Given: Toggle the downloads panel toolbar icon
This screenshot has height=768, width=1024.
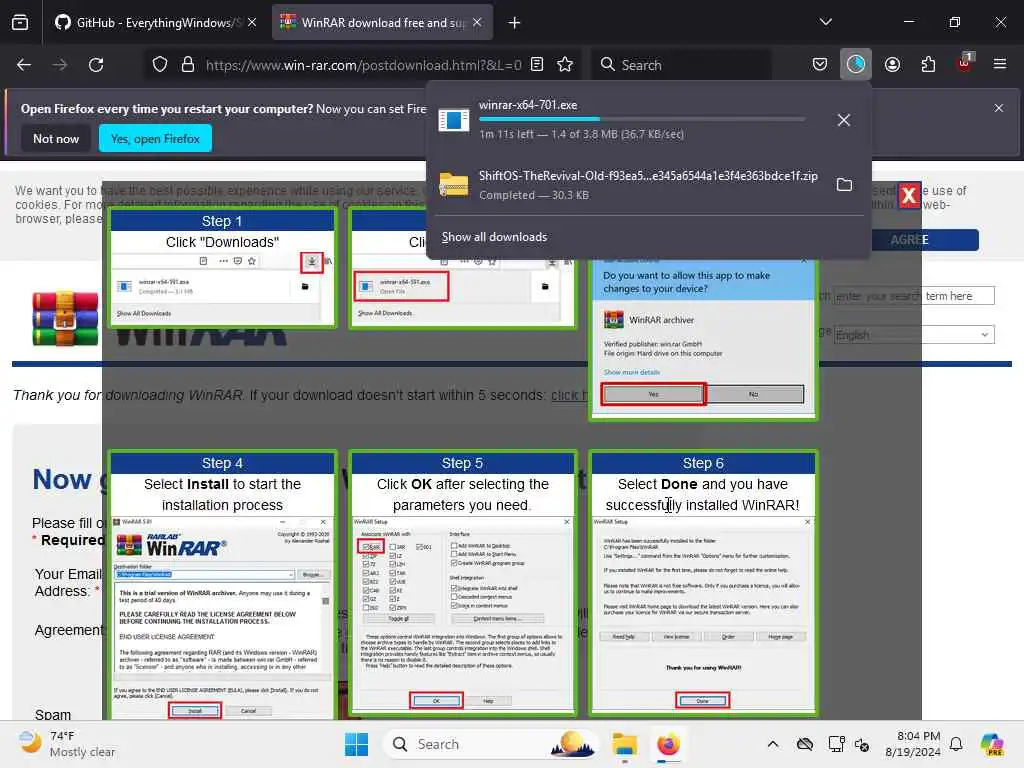Looking at the screenshot, I should click(856, 65).
